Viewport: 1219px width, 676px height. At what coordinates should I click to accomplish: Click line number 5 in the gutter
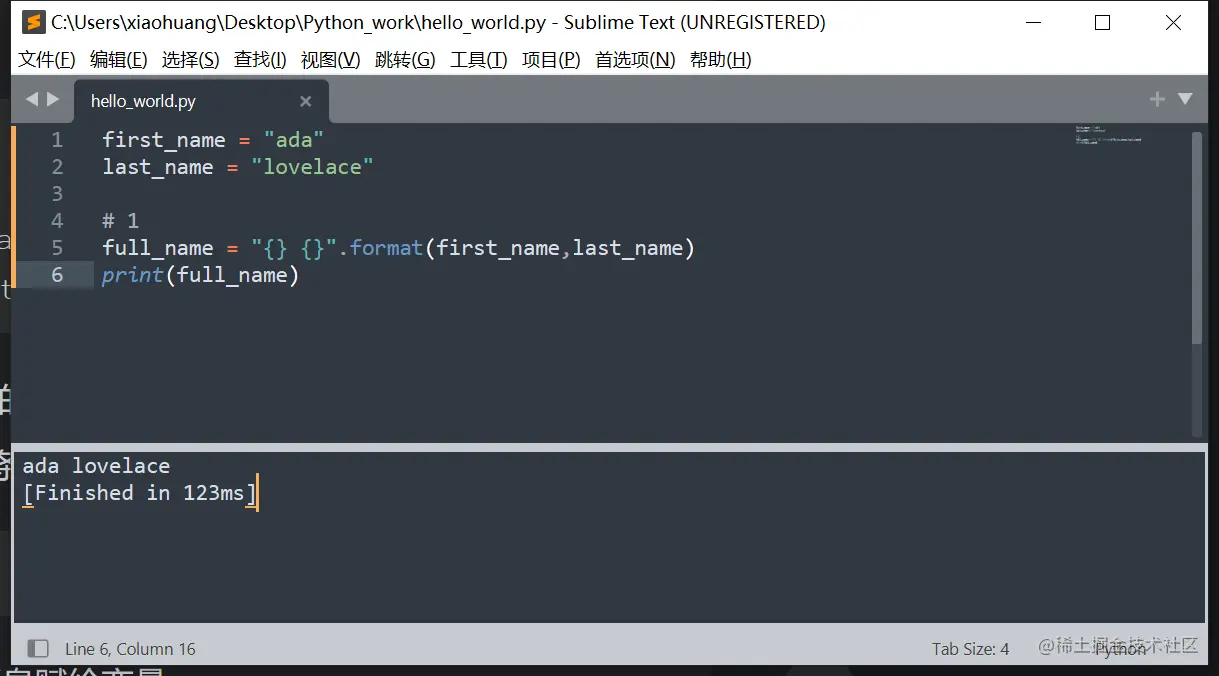(x=57, y=248)
